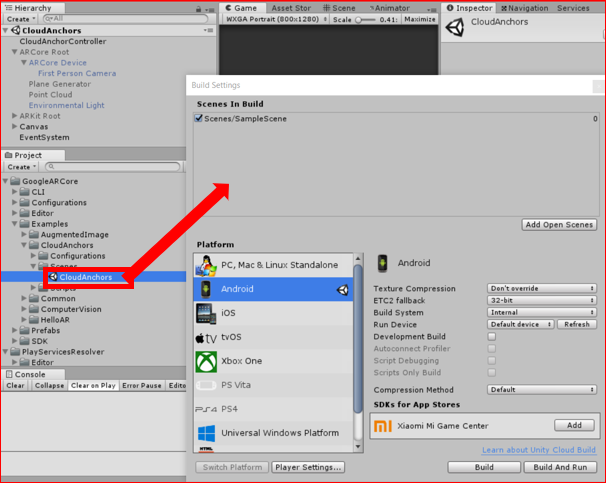Click the Hierarchy search field

(125, 19)
